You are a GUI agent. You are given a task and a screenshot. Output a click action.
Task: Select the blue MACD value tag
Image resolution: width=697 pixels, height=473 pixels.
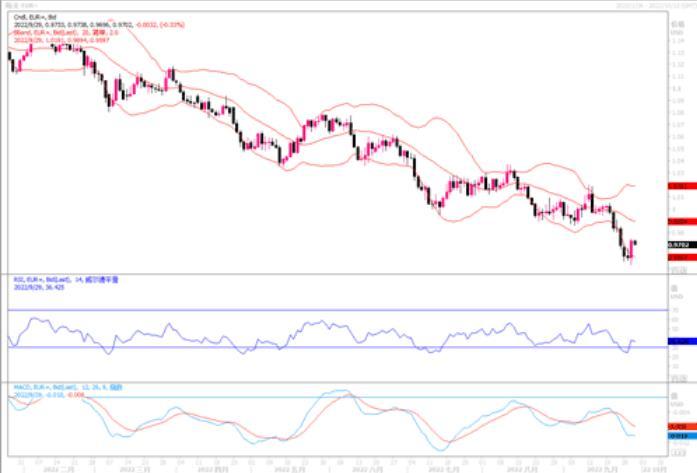[x=678, y=436]
